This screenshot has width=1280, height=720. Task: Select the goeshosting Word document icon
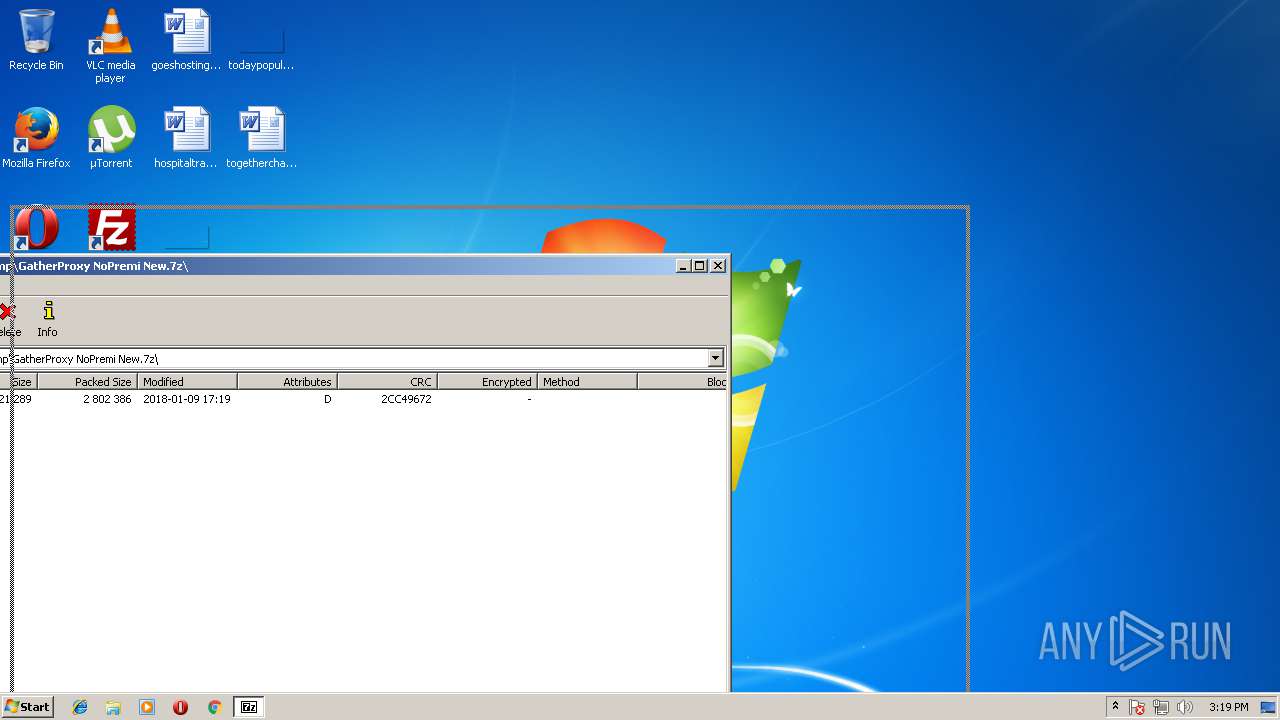186,40
